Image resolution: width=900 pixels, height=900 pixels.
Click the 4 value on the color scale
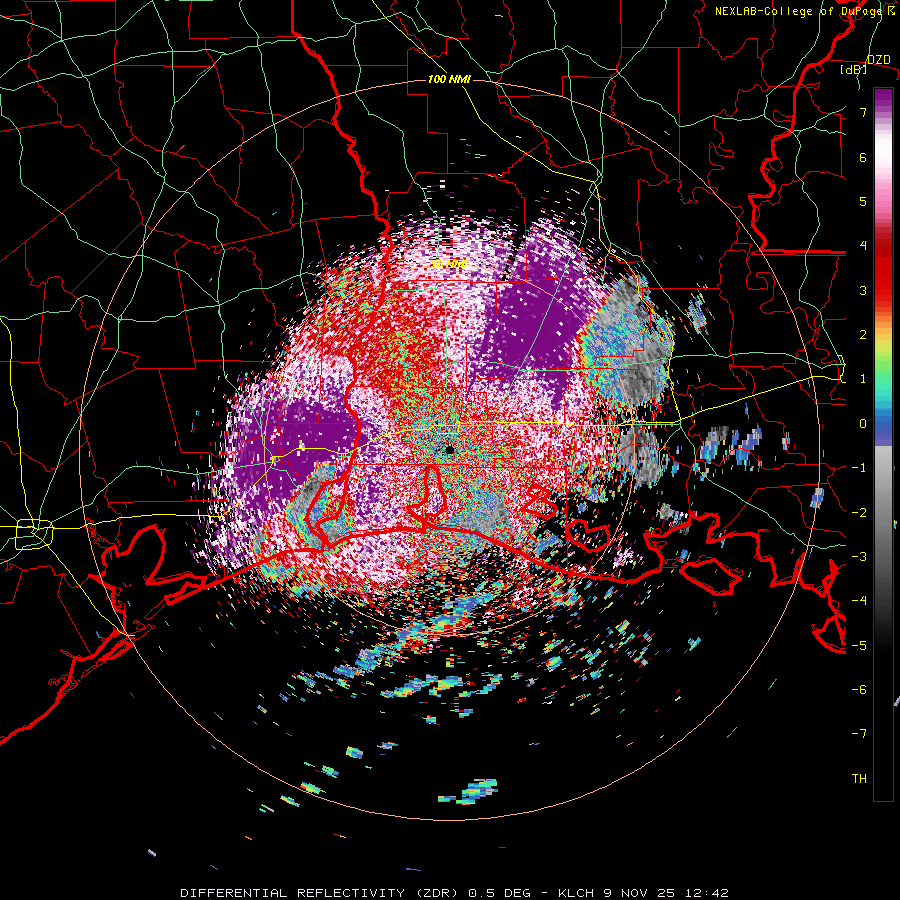[863, 246]
